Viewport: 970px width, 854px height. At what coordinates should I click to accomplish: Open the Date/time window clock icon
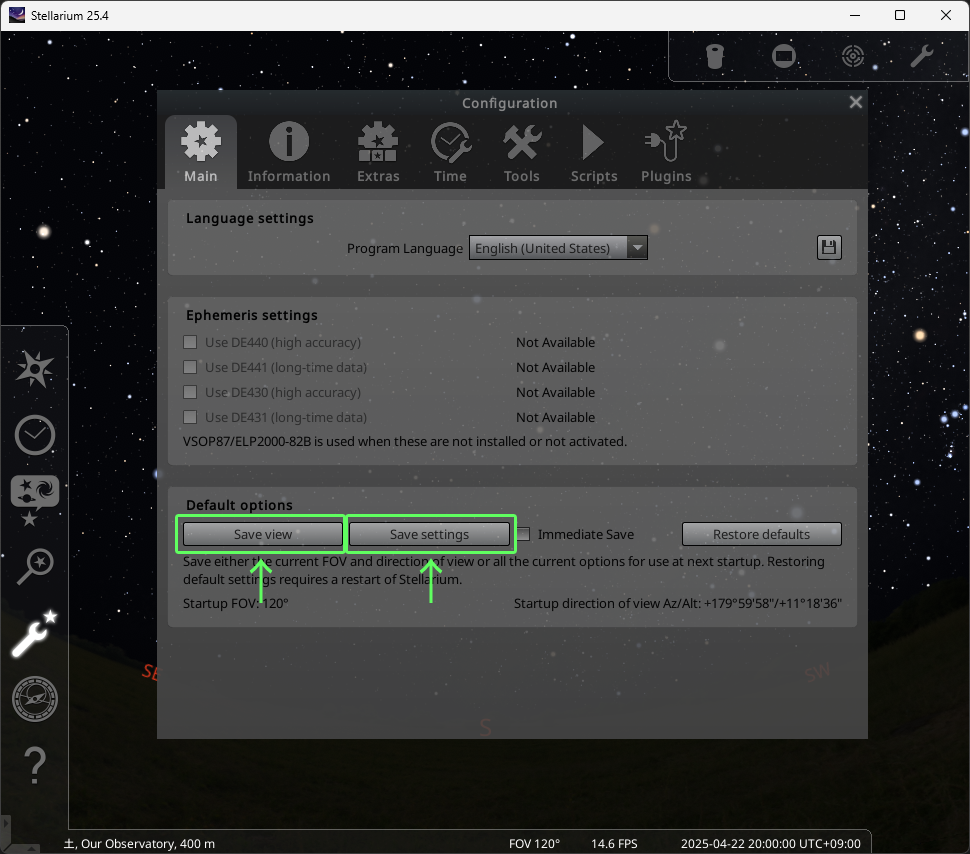pyautogui.click(x=35, y=435)
